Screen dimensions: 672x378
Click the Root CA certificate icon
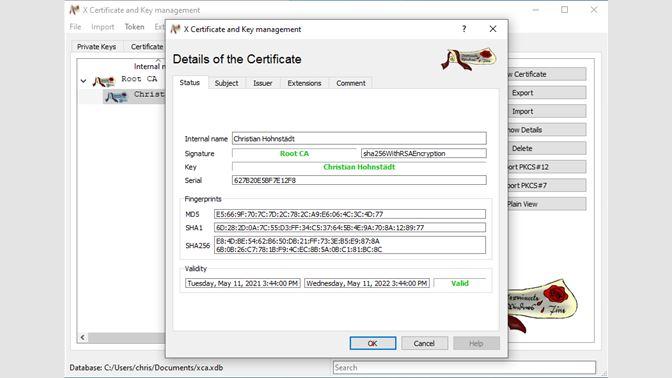click(104, 81)
